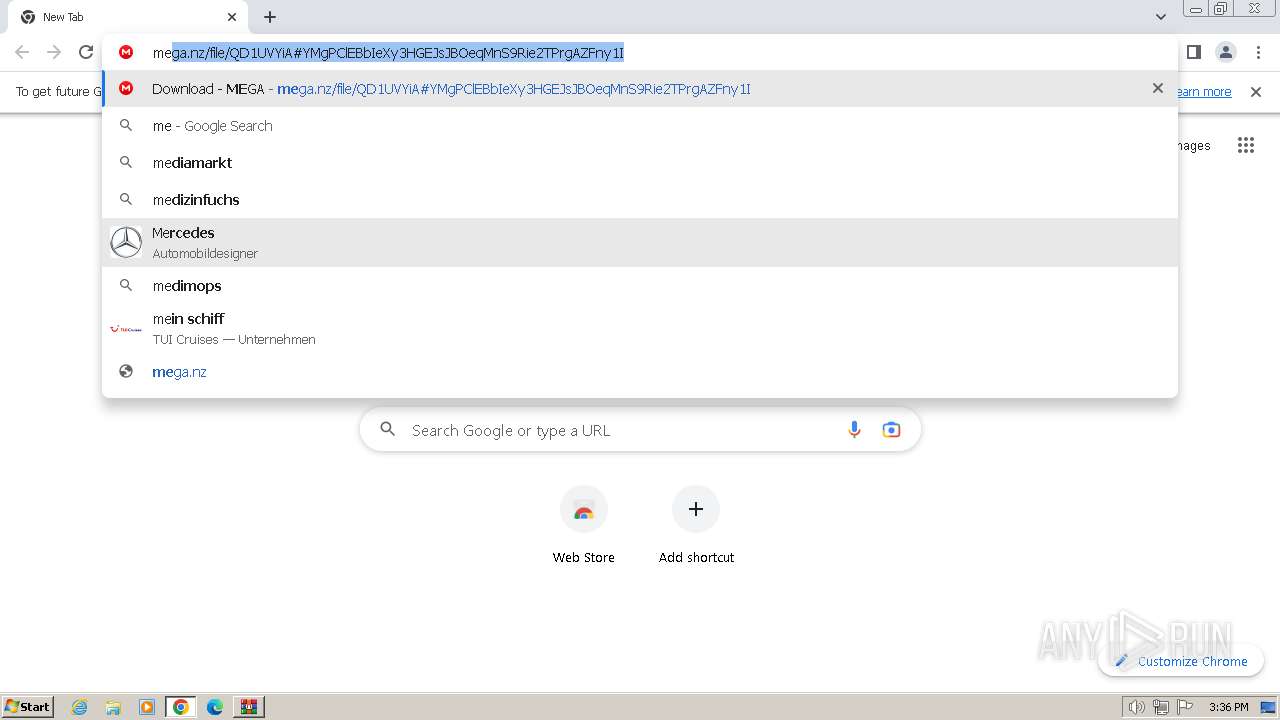Select the mein schiff TUI Cruises suggestion
Viewport: 1280px width, 720px height.
640,328
